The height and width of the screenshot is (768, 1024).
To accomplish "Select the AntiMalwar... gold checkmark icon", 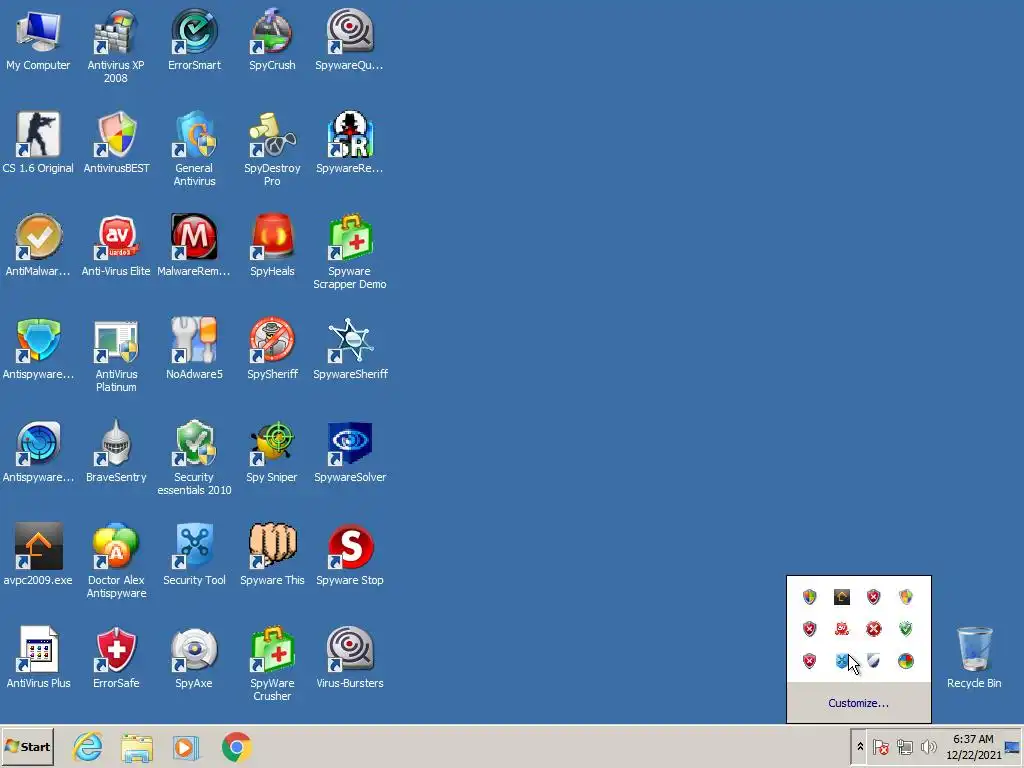I will 38,246.
